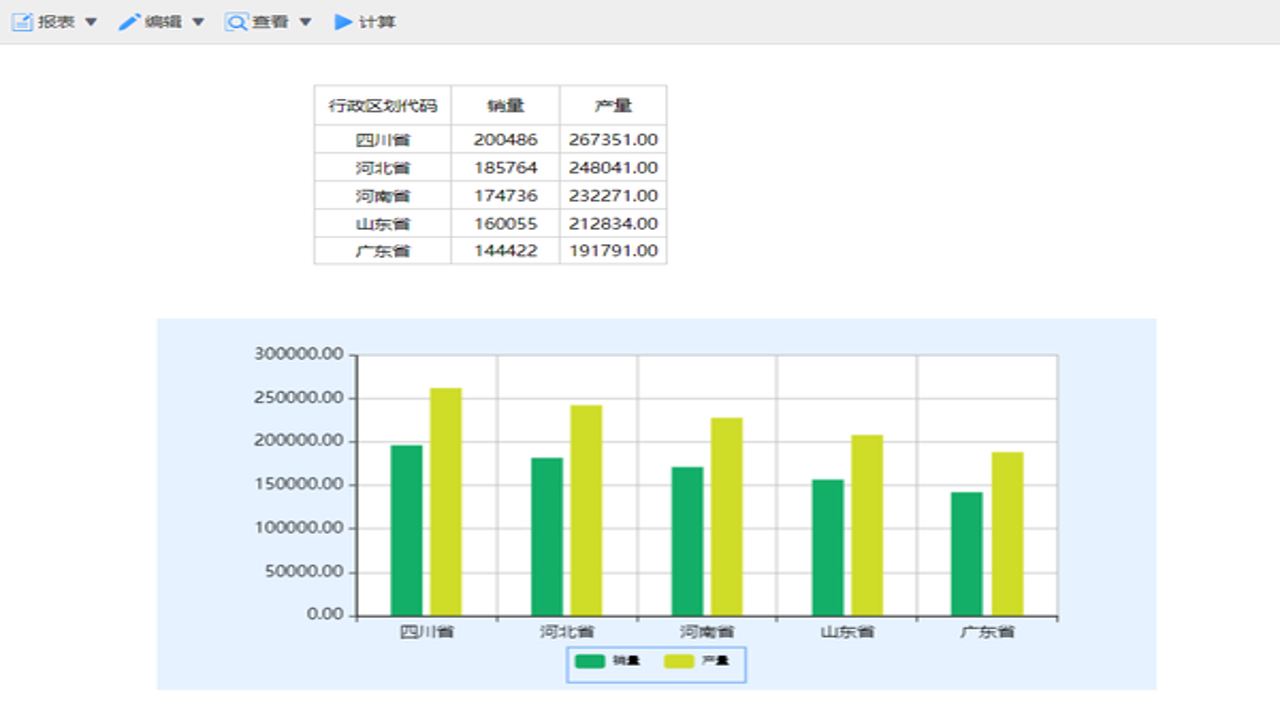Click the green 销量 bar for 河南省
Viewport: 1280px width, 720px height.
(687, 541)
